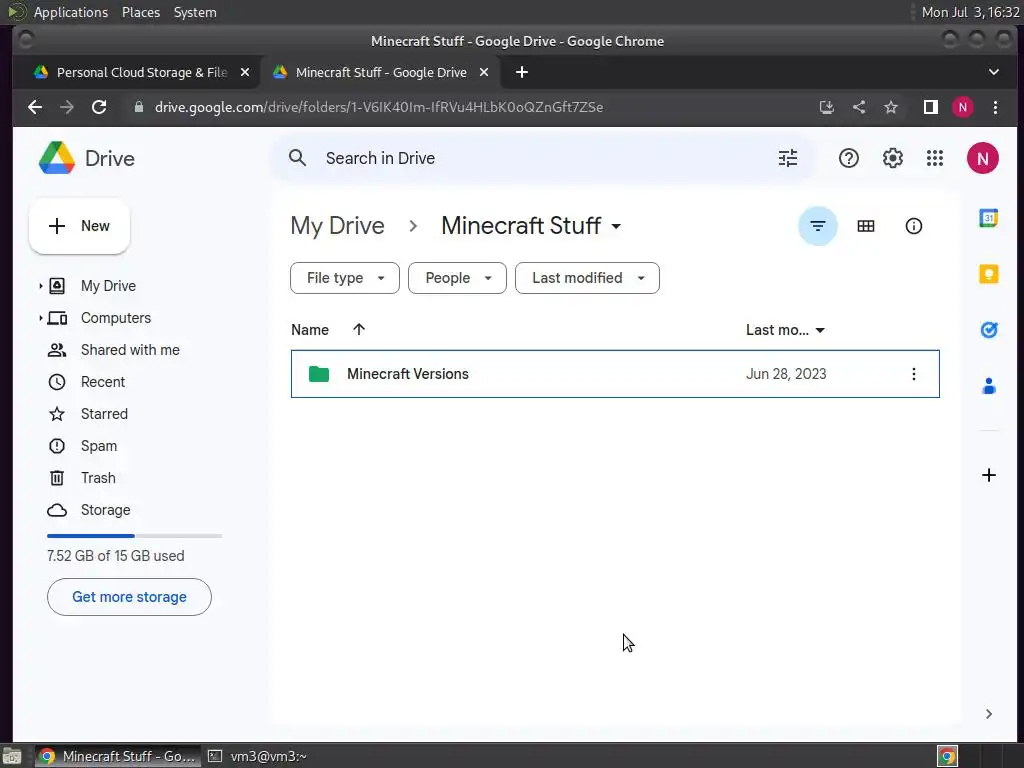Click the search magnifier icon
This screenshot has width=1024, height=768.
coord(297,158)
